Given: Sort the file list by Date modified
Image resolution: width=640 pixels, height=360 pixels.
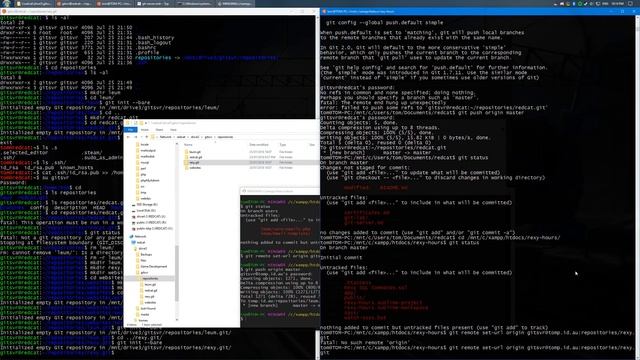Looking at the screenshot, I should click(259, 145).
